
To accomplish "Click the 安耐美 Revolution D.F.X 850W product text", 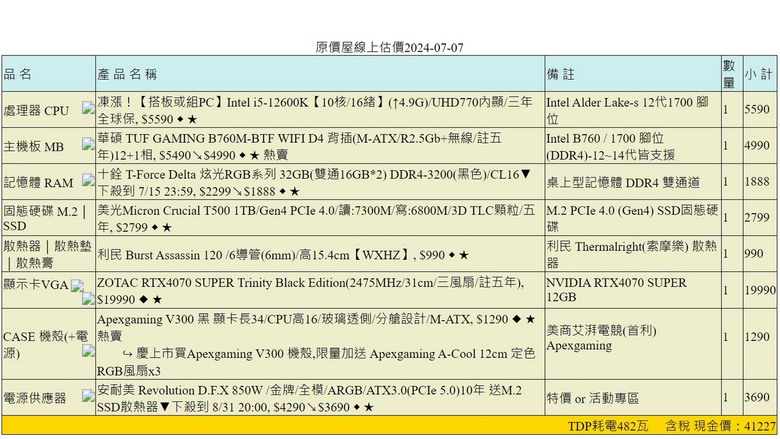I will pyautogui.click(x=309, y=398).
